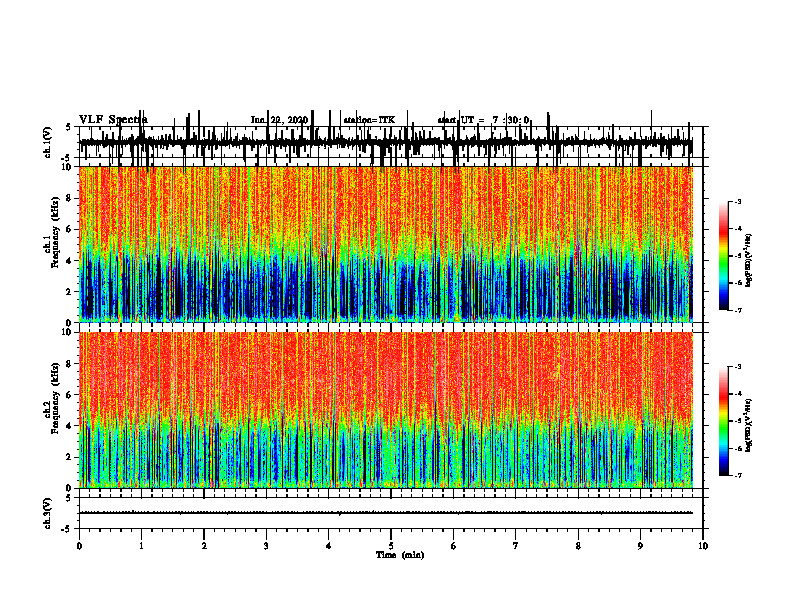Click time axis tick label "3"

(x=266, y=546)
